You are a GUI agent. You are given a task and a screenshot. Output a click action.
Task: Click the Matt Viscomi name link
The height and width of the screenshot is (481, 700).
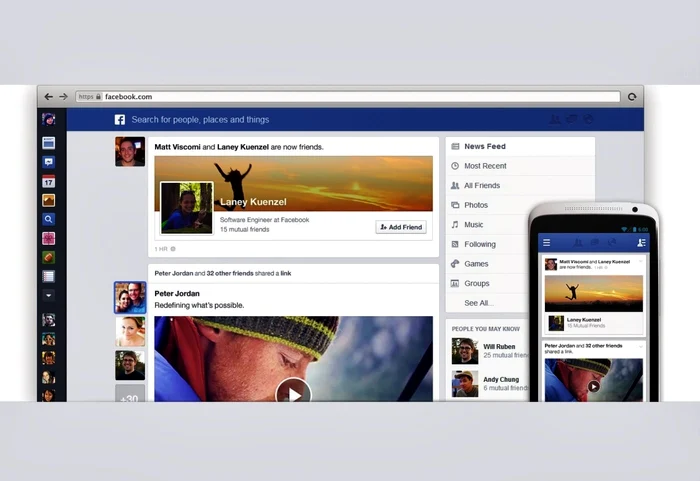(177, 147)
